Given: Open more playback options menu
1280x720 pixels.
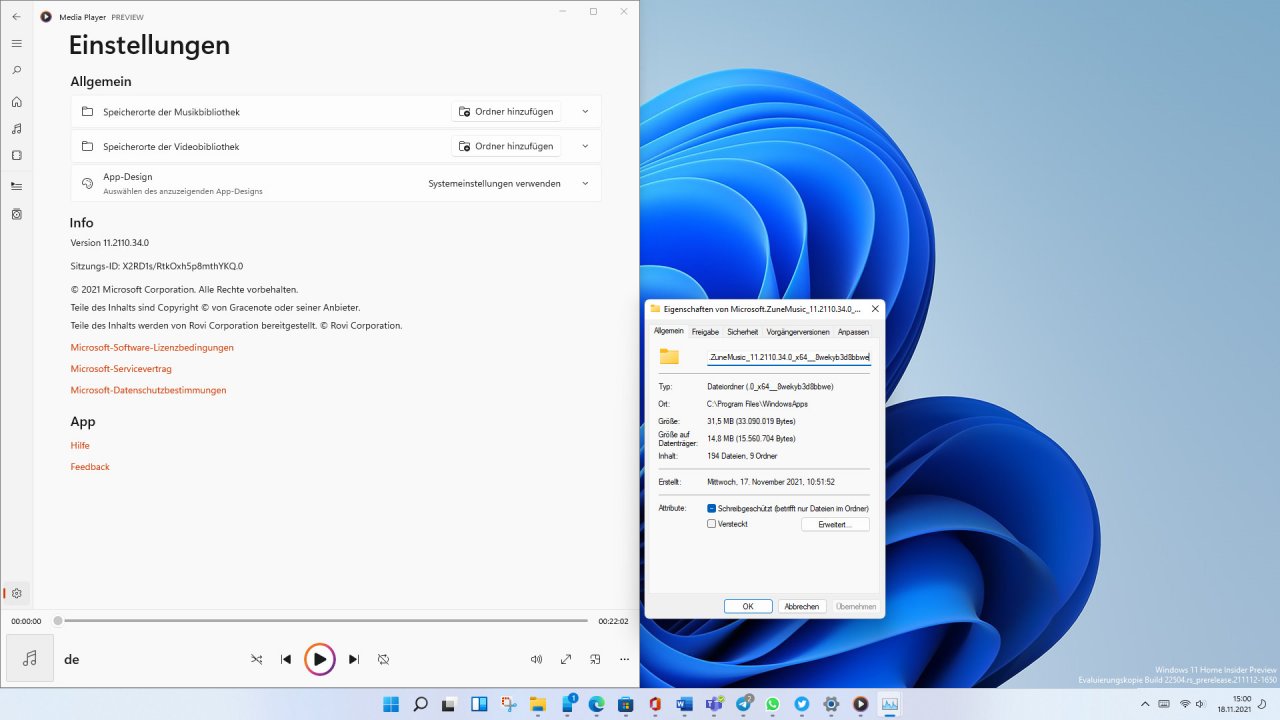Looking at the screenshot, I should point(624,659).
